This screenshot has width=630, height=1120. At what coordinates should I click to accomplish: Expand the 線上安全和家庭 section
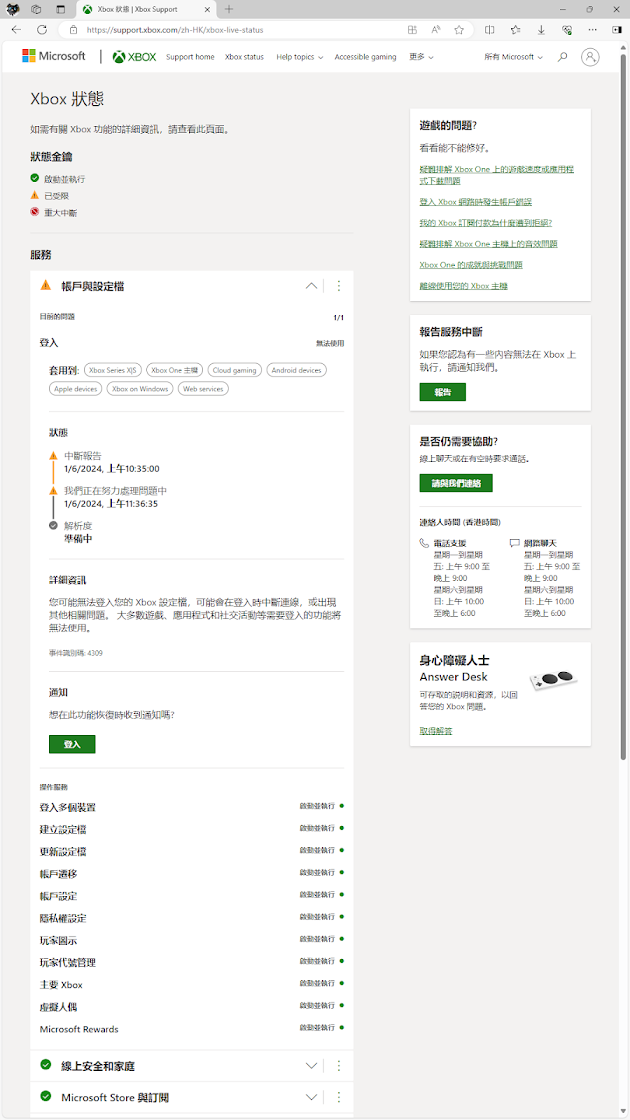click(x=311, y=1066)
